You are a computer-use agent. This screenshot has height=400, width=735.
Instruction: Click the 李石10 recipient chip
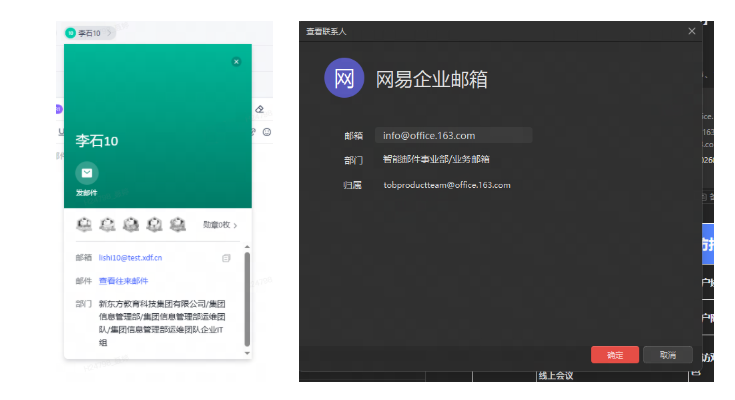[89, 33]
